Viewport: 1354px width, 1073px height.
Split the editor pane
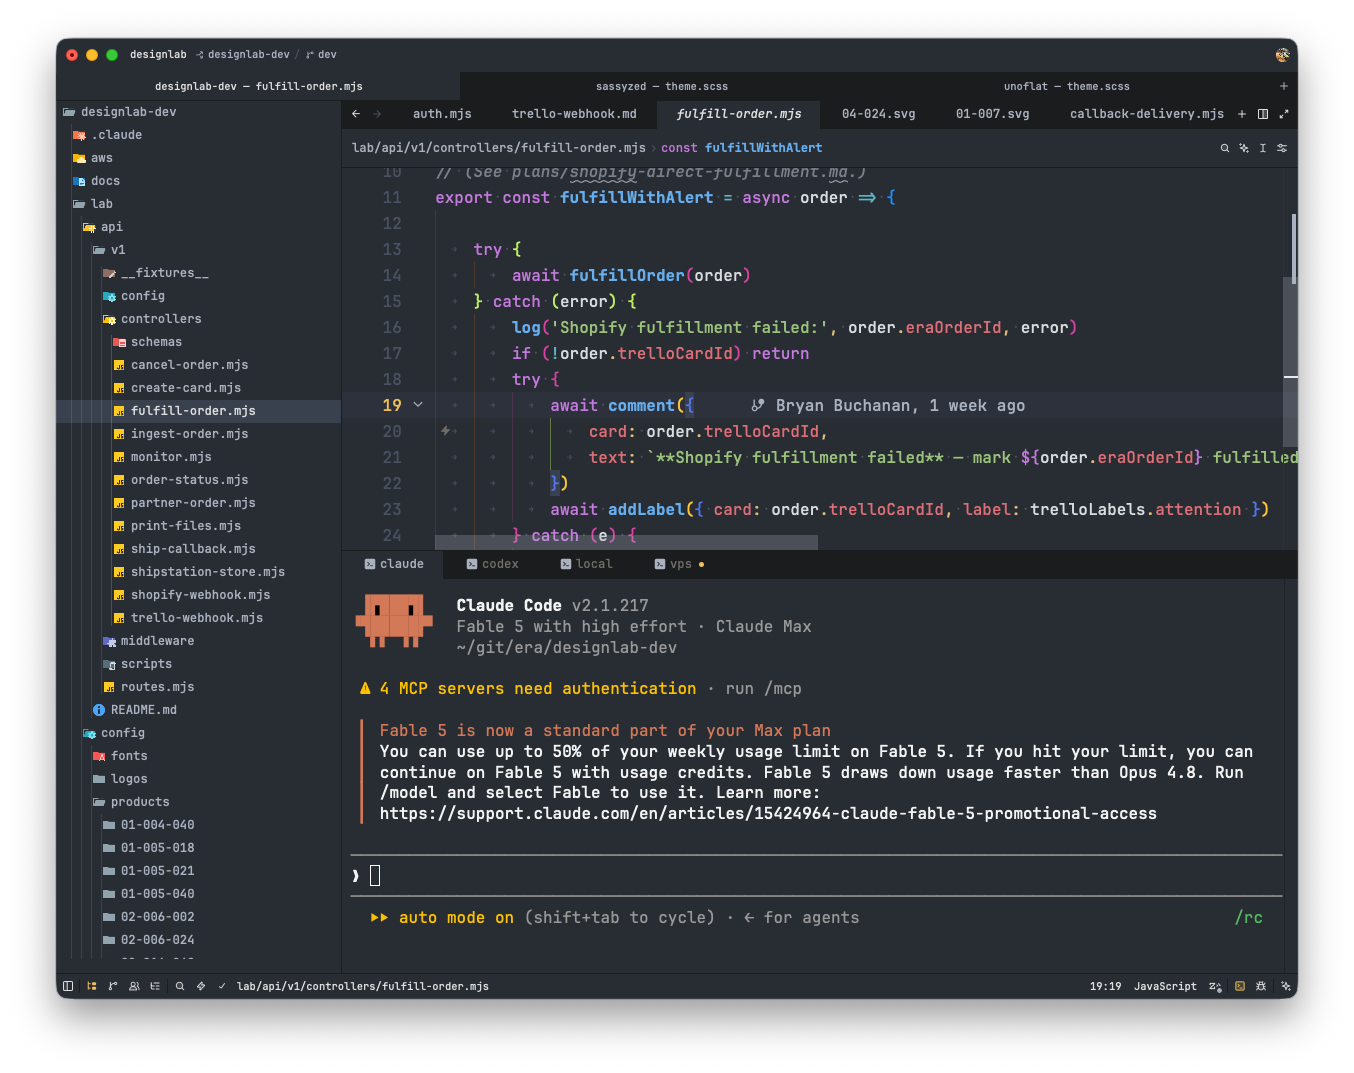pyautogui.click(x=1263, y=114)
